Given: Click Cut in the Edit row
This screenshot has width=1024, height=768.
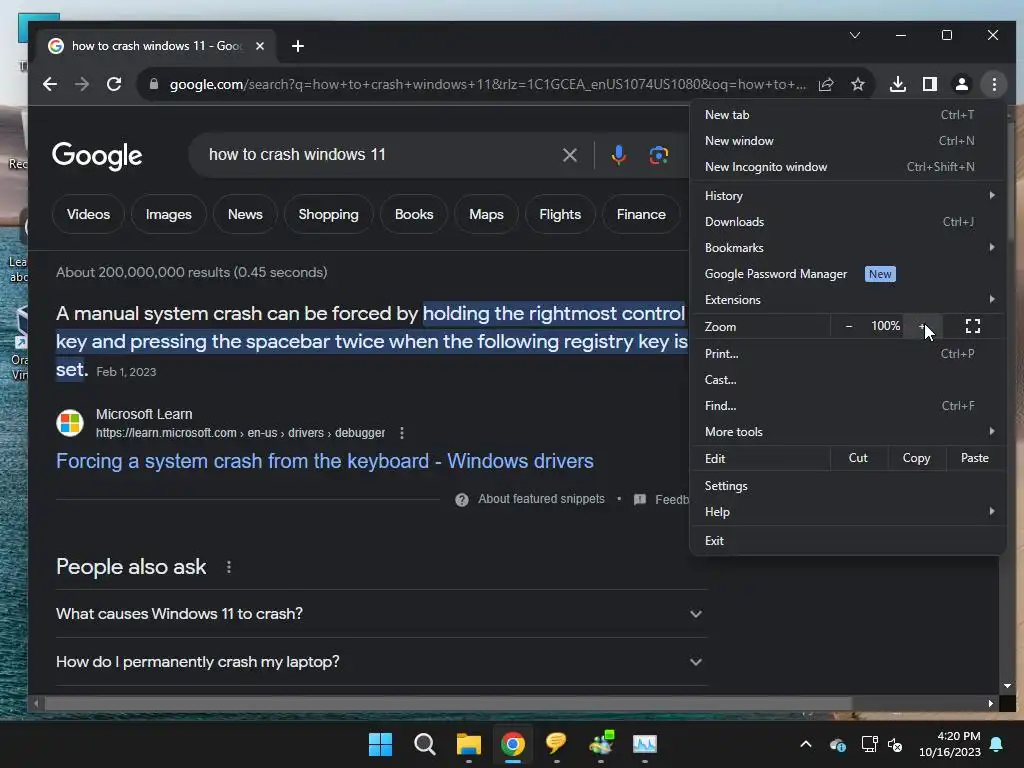Looking at the screenshot, I should (858, 458).
